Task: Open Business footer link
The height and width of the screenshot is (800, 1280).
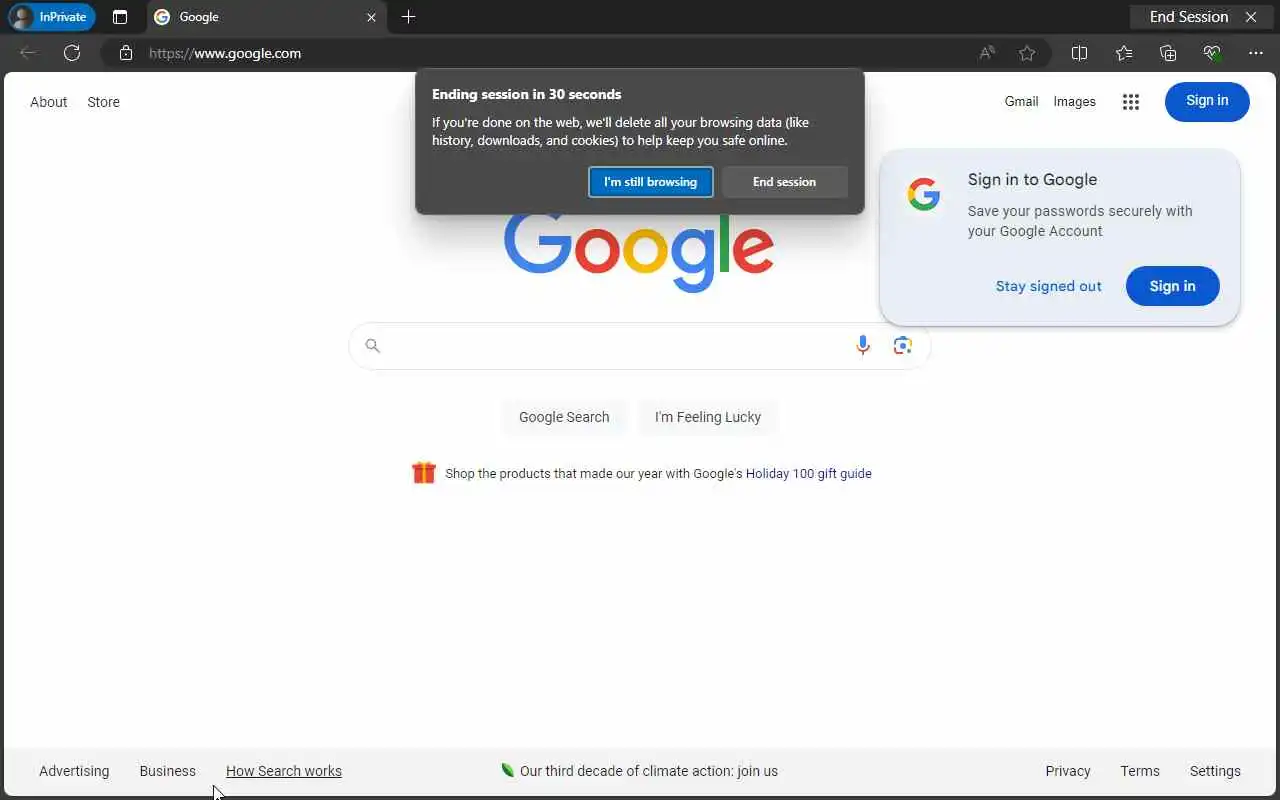Action: coord(168,771)
